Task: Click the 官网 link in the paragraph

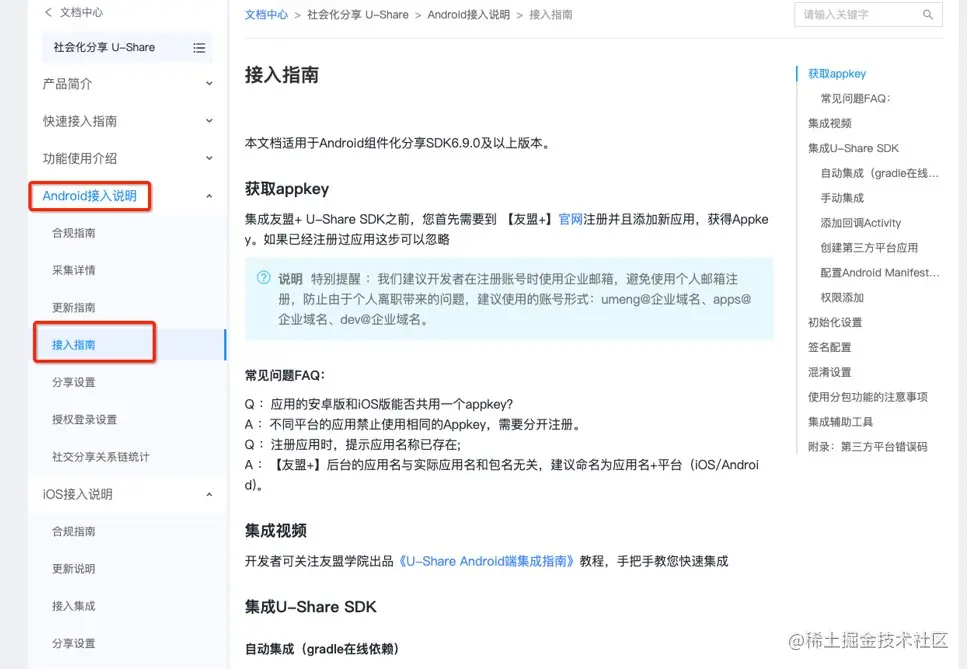Action: point(570,219)
